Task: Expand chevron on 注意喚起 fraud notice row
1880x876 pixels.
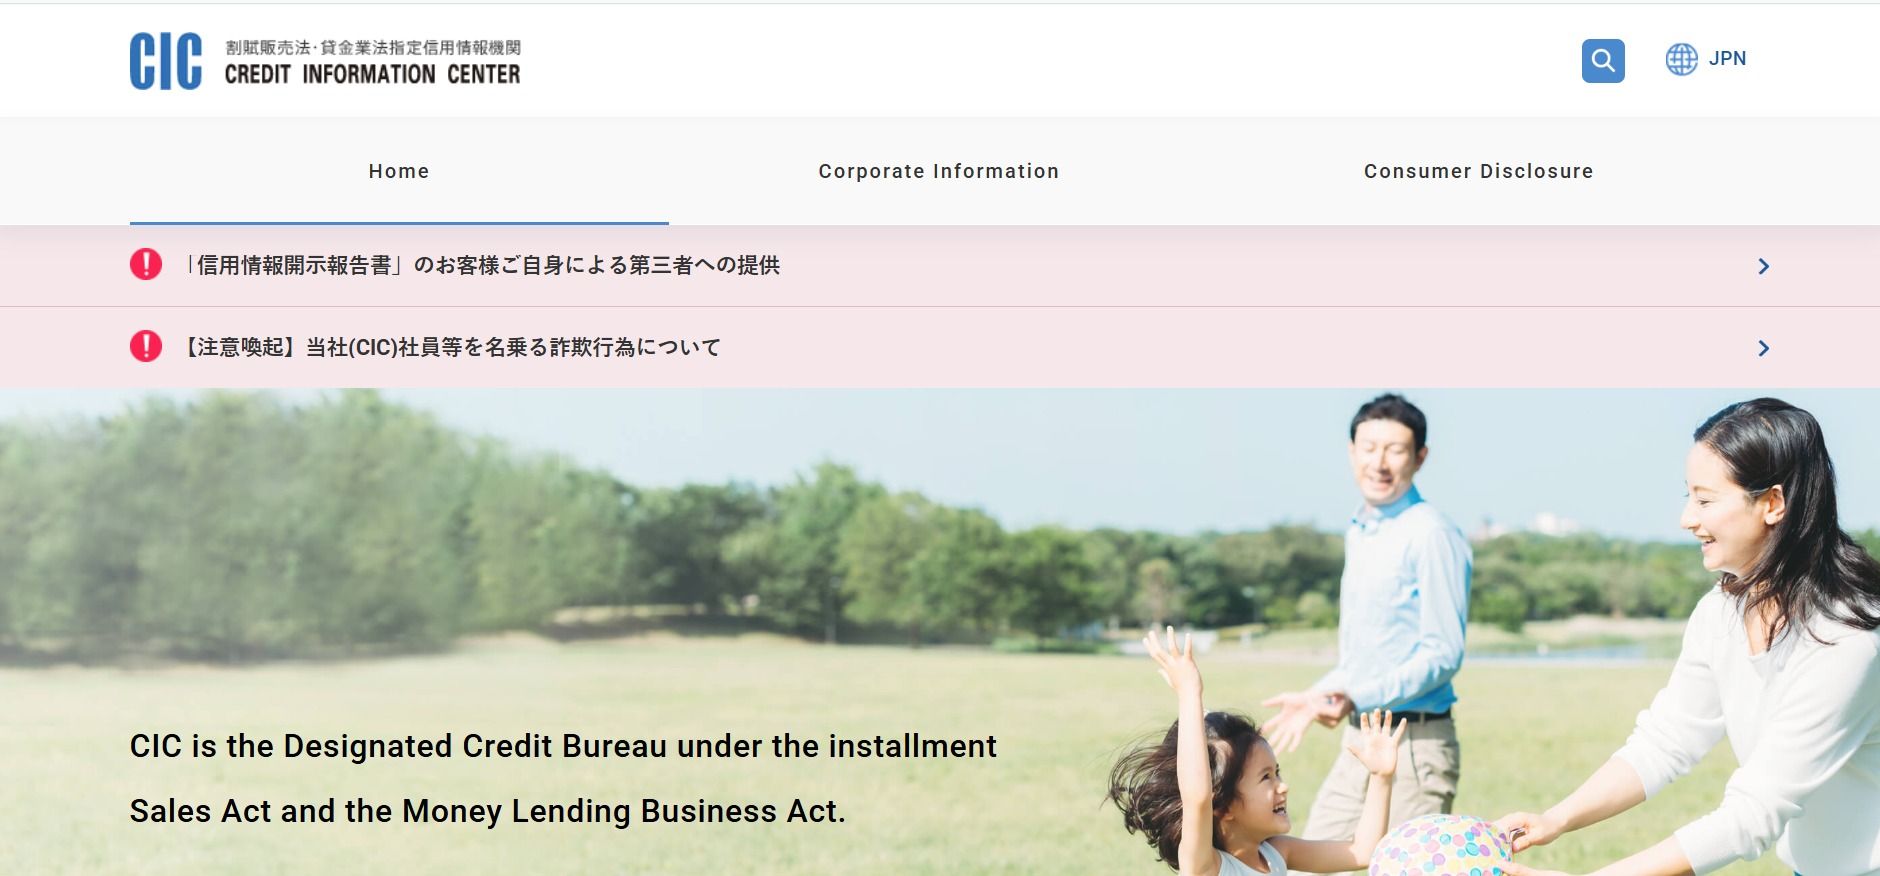Action: (x=1764, y=348)
